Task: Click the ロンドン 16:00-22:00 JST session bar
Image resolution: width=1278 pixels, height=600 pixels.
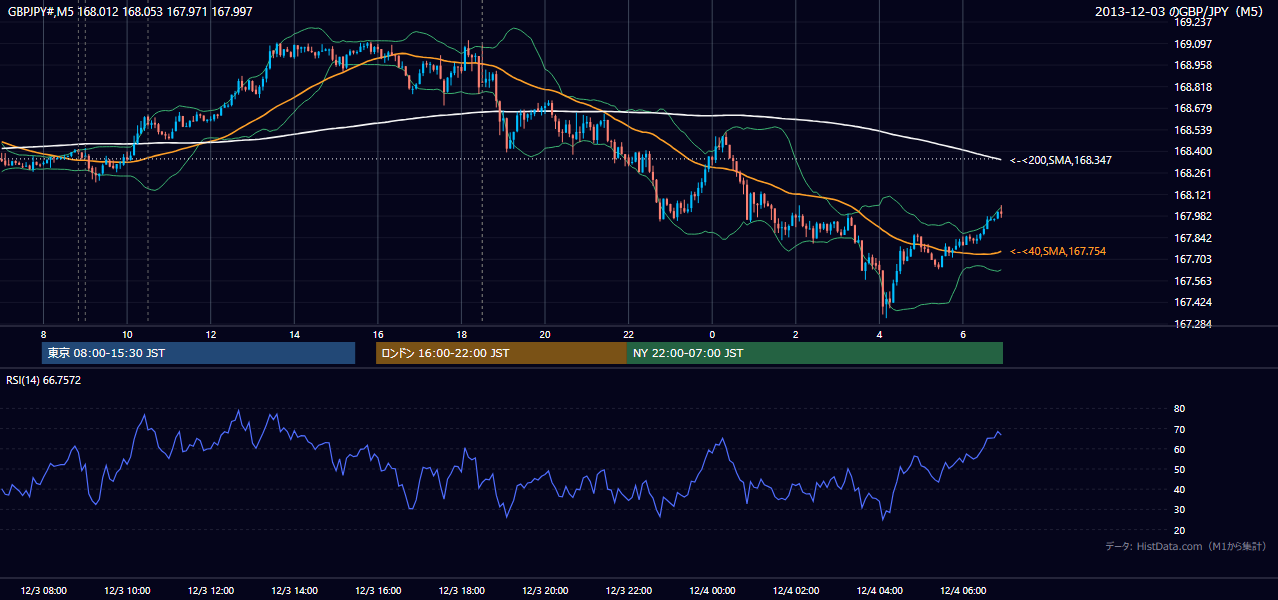Action: tap(501, 353)
